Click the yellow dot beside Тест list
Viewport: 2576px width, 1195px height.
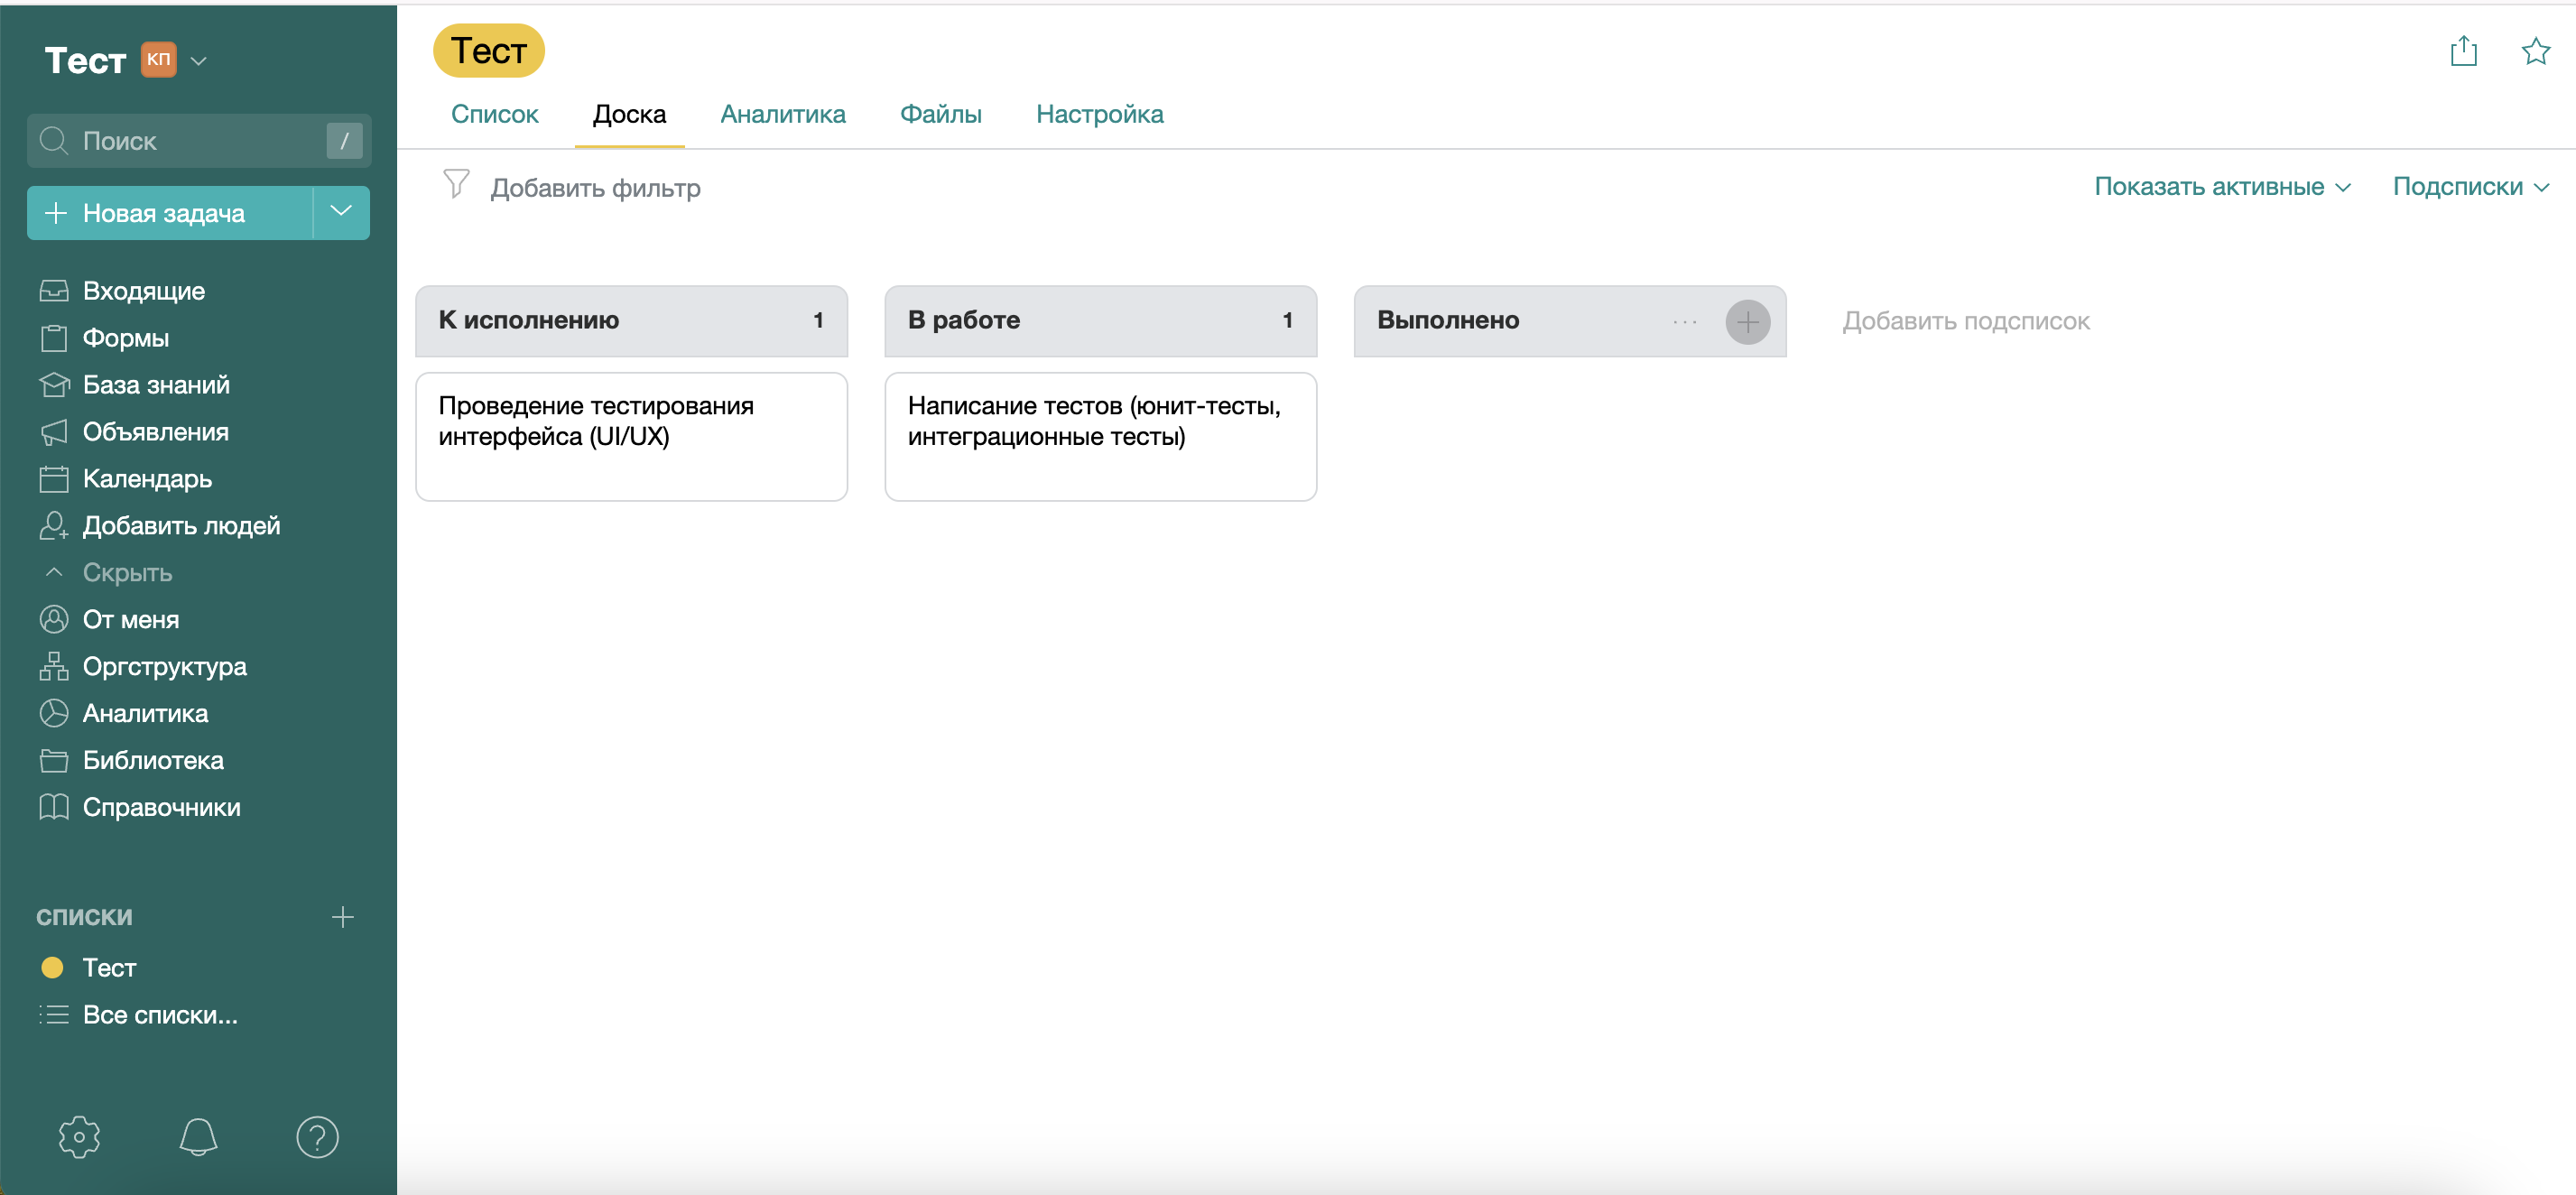pos(52,967)
